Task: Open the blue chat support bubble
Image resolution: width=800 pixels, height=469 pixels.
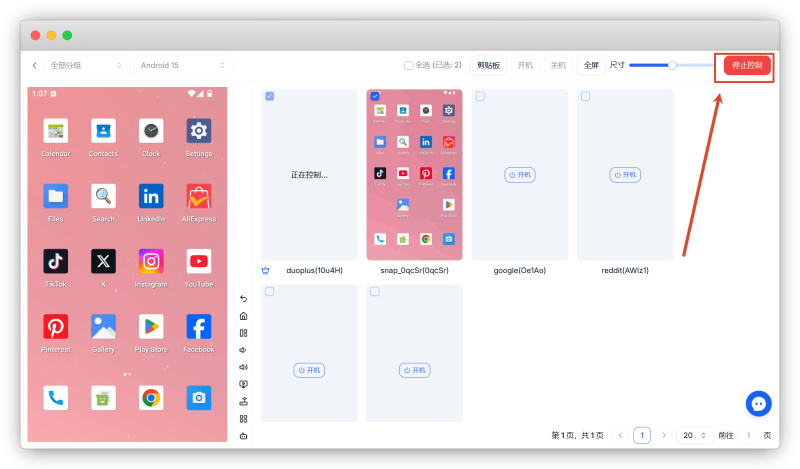Action: pyautogui.click(x=758, y=404)
